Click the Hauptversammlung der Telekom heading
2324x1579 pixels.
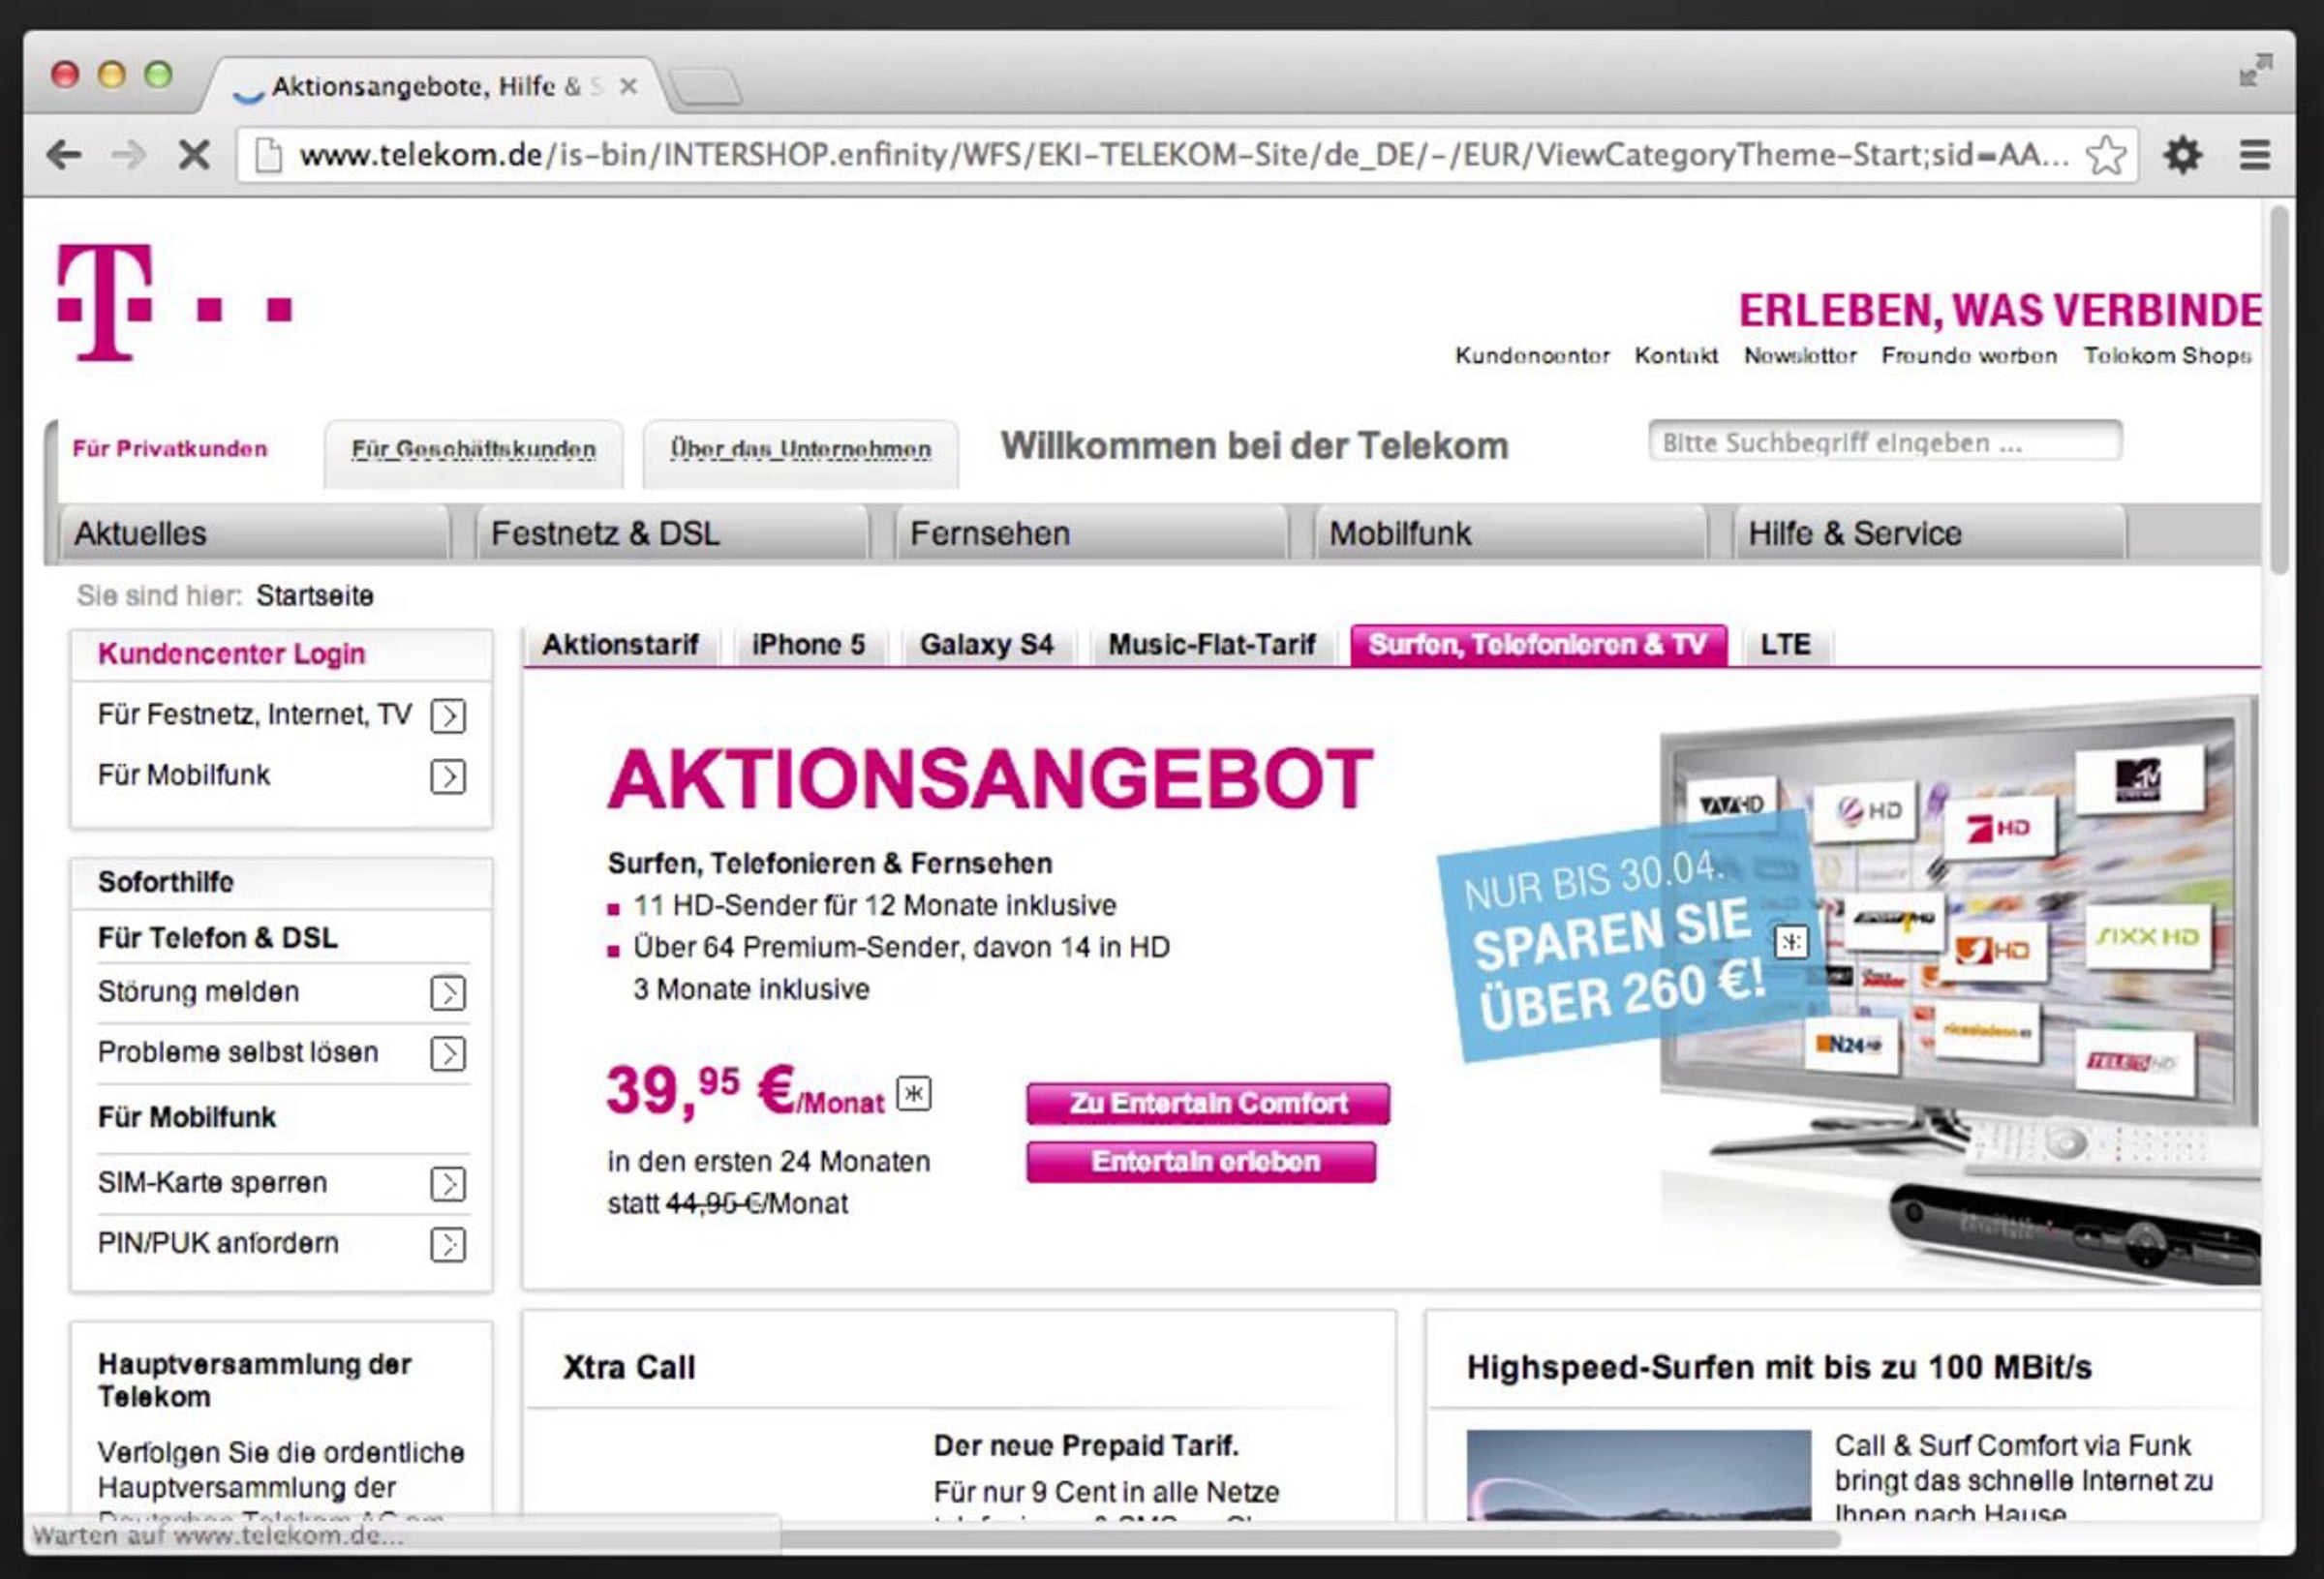tap(254, 1380)
